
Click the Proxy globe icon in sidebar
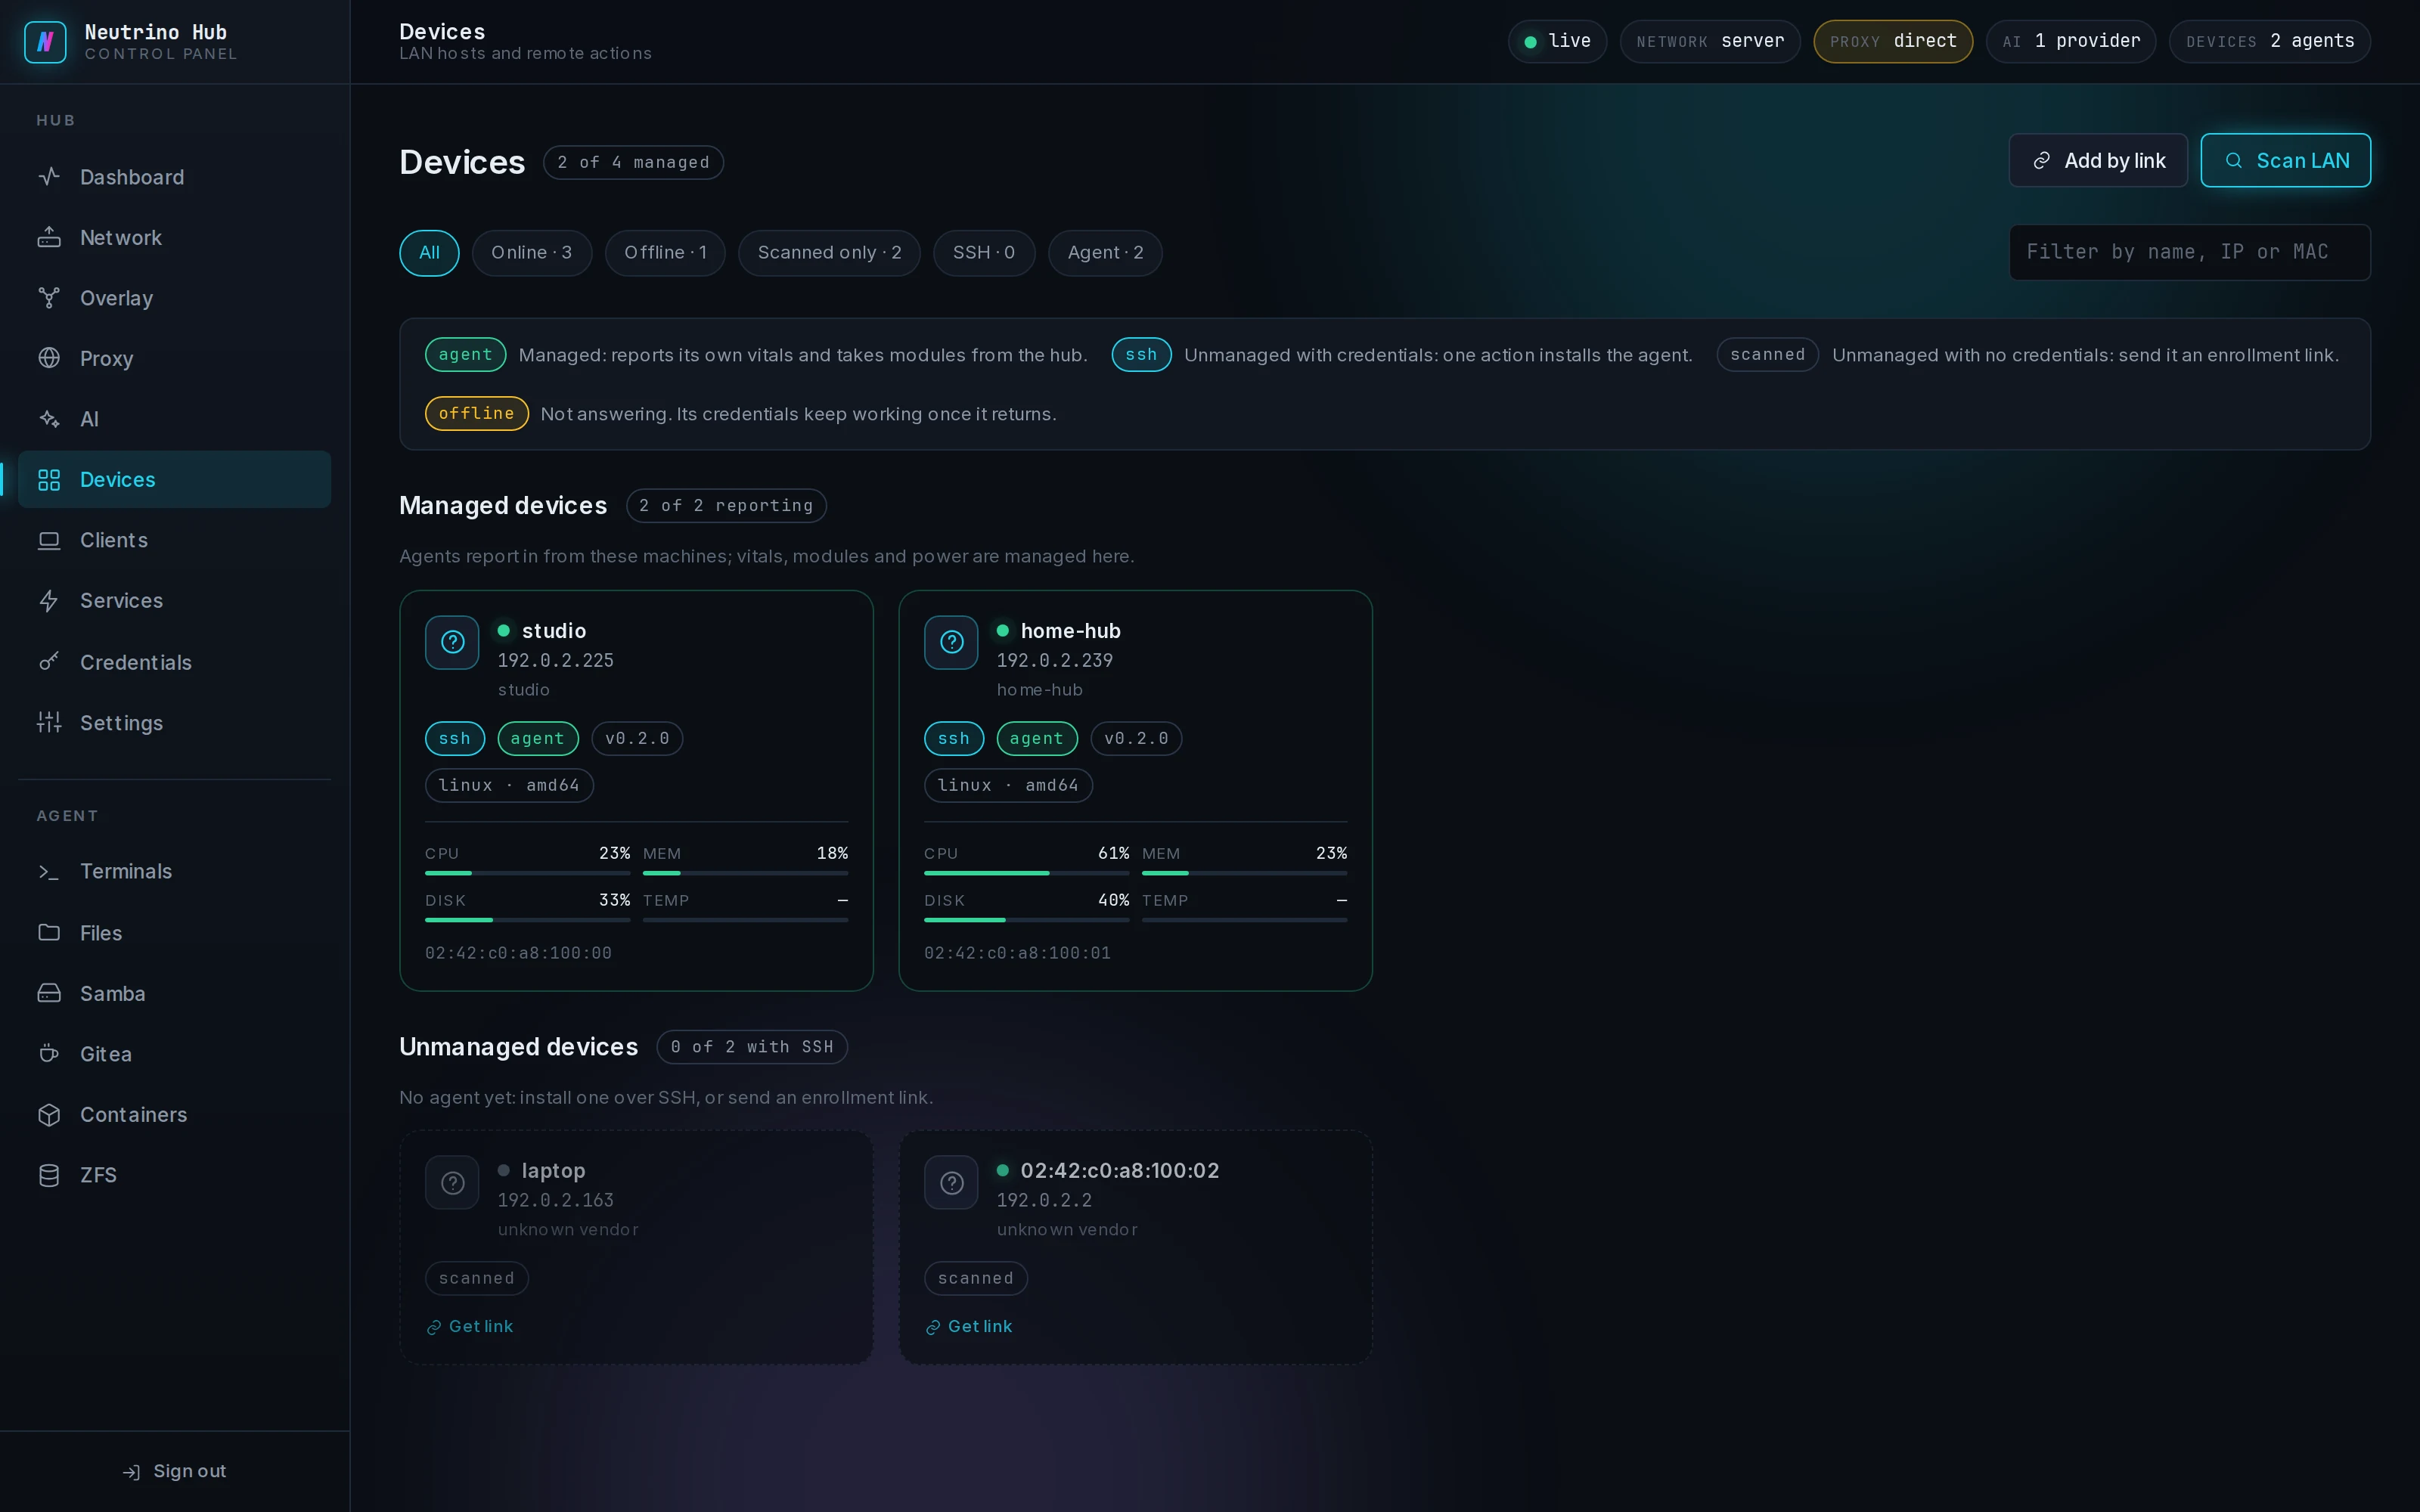49,358
